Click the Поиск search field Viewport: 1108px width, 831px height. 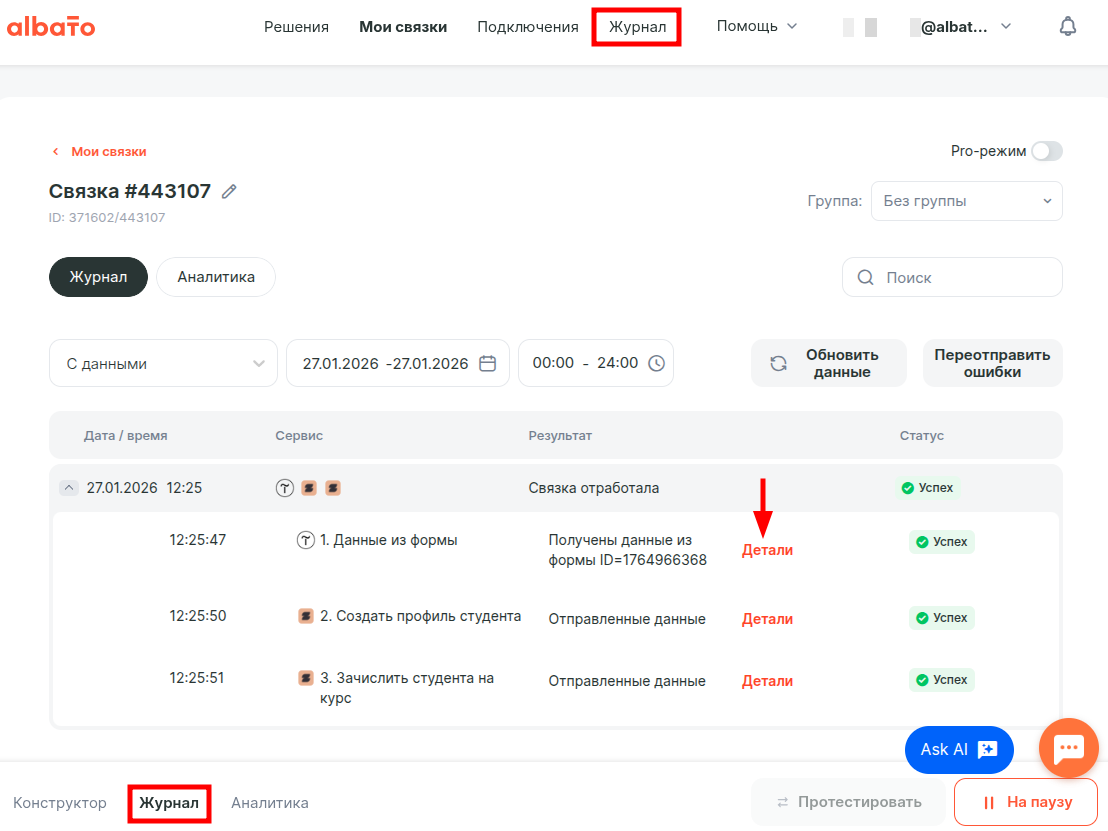952,278
